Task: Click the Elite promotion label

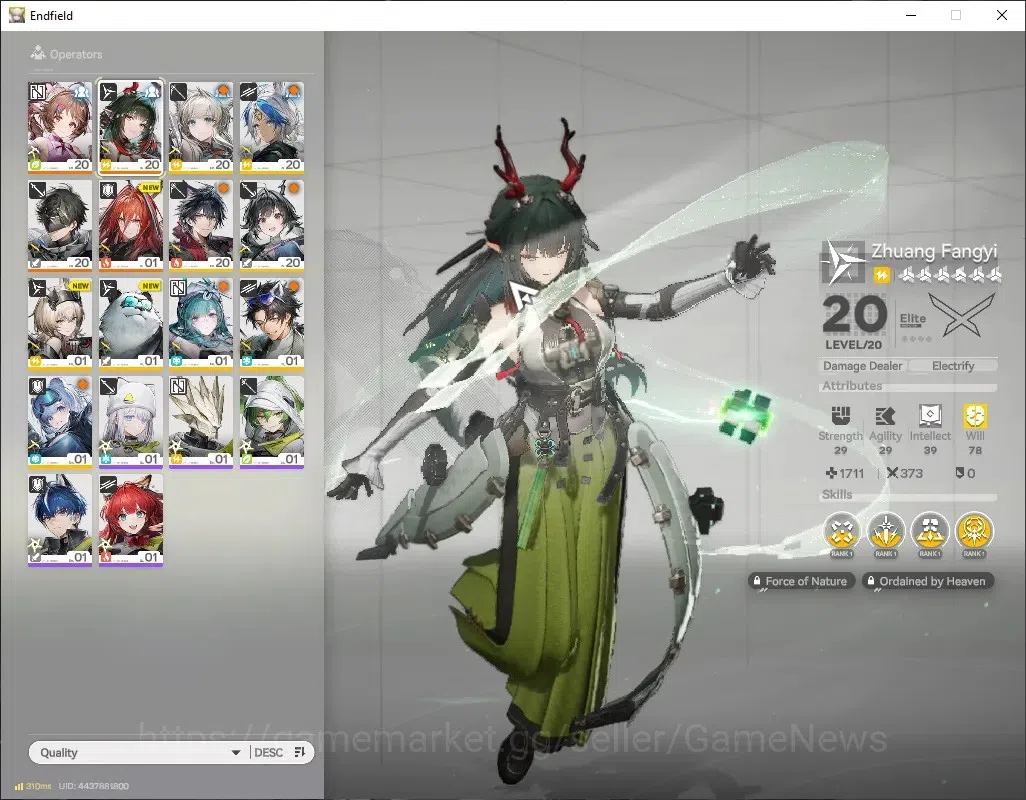Action: 913,318
